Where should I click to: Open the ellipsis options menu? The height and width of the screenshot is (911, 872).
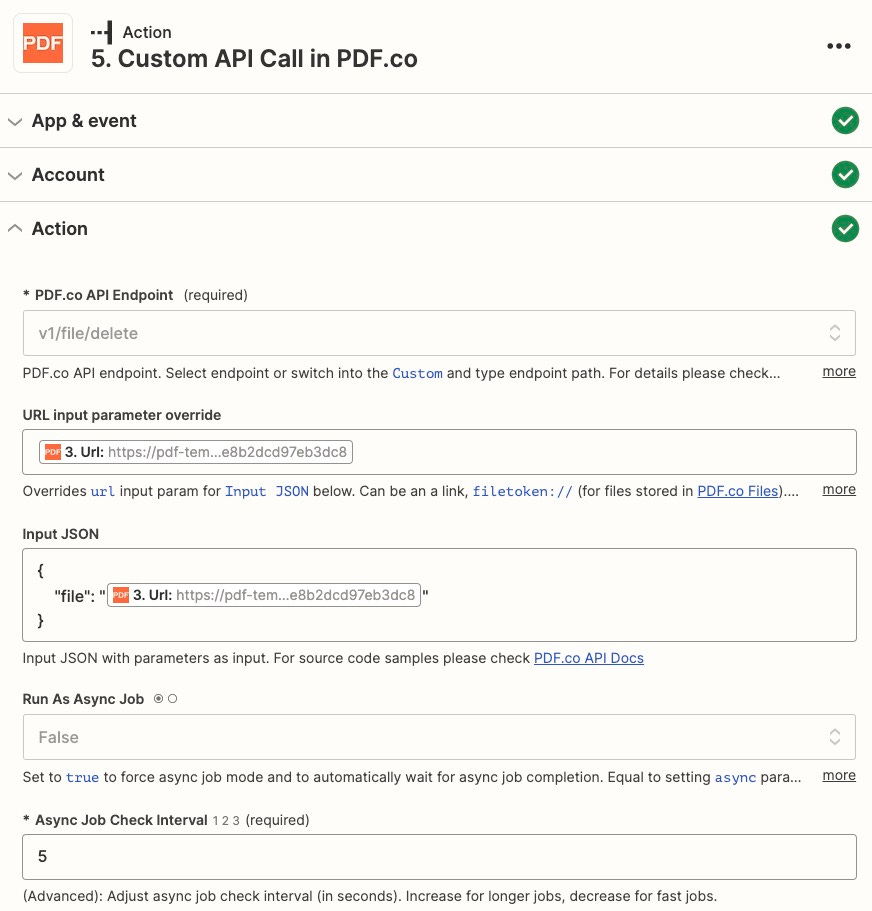839,44
